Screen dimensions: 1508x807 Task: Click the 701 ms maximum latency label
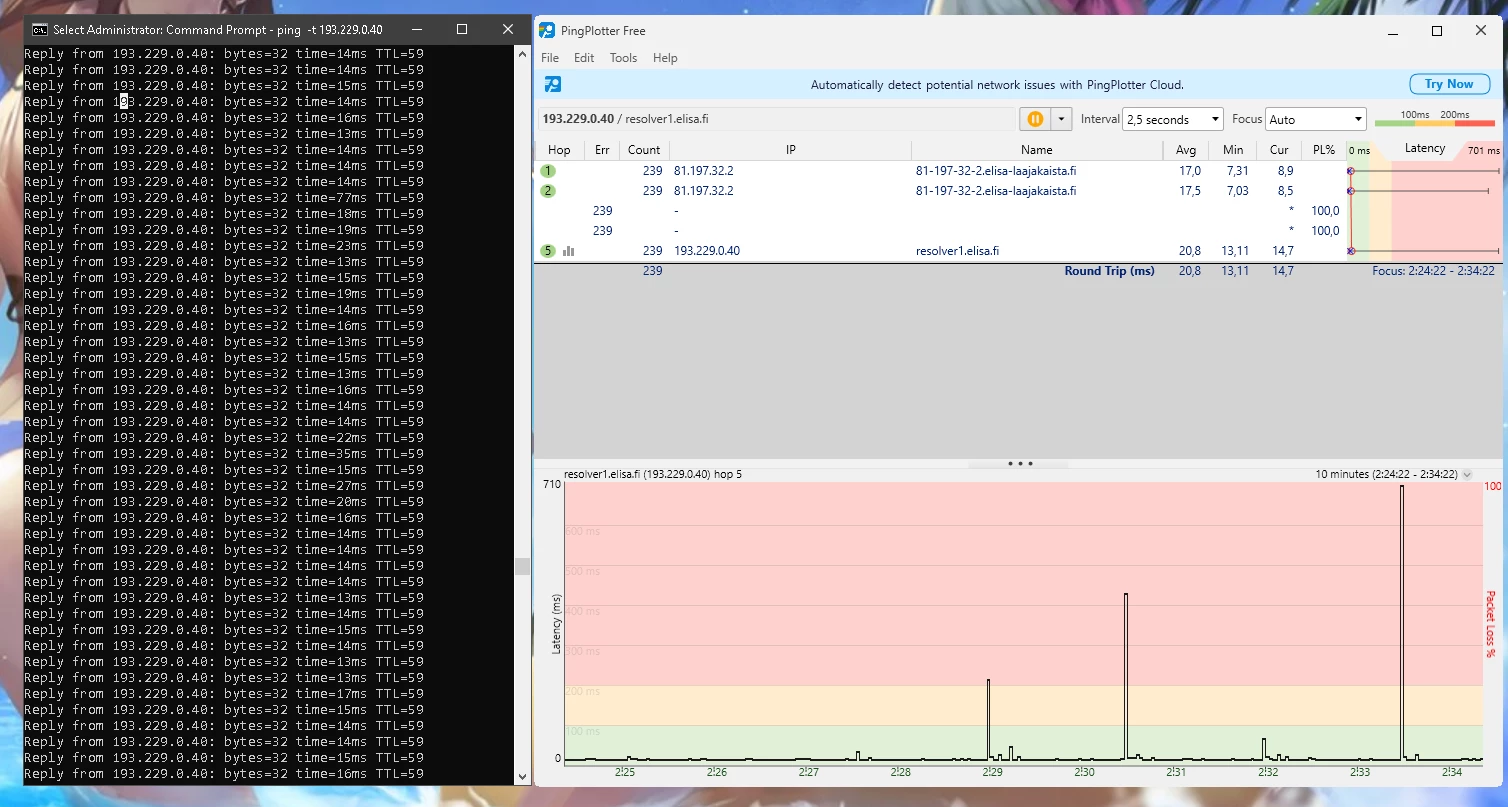point(1484,151)
